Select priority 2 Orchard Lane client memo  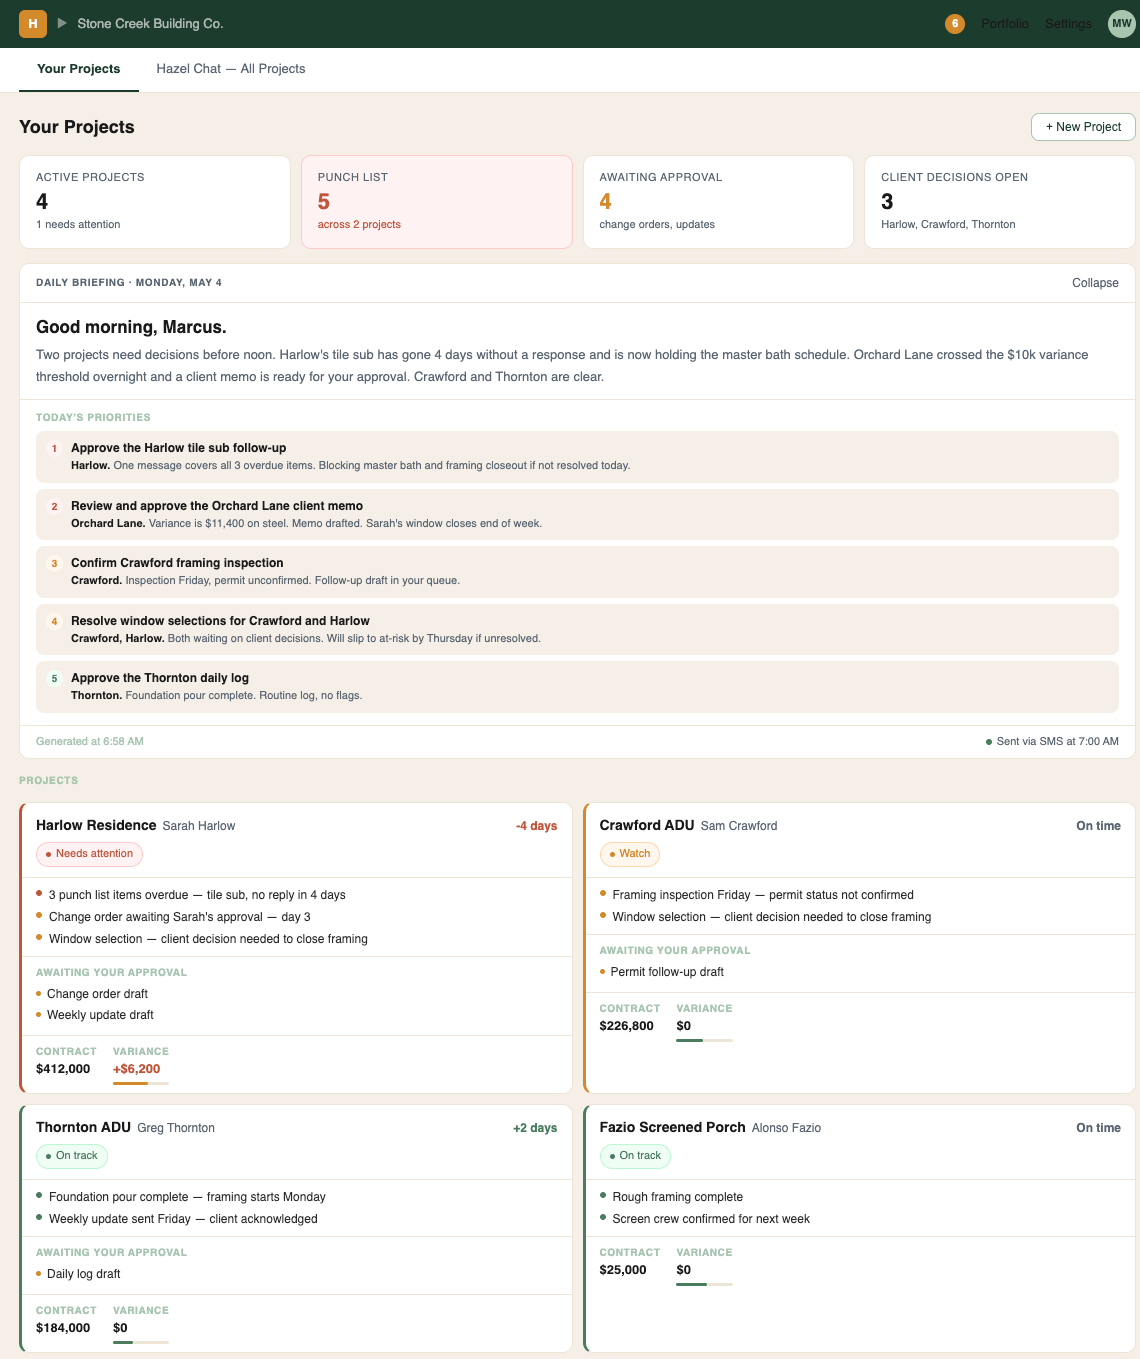tap(577, 514)
